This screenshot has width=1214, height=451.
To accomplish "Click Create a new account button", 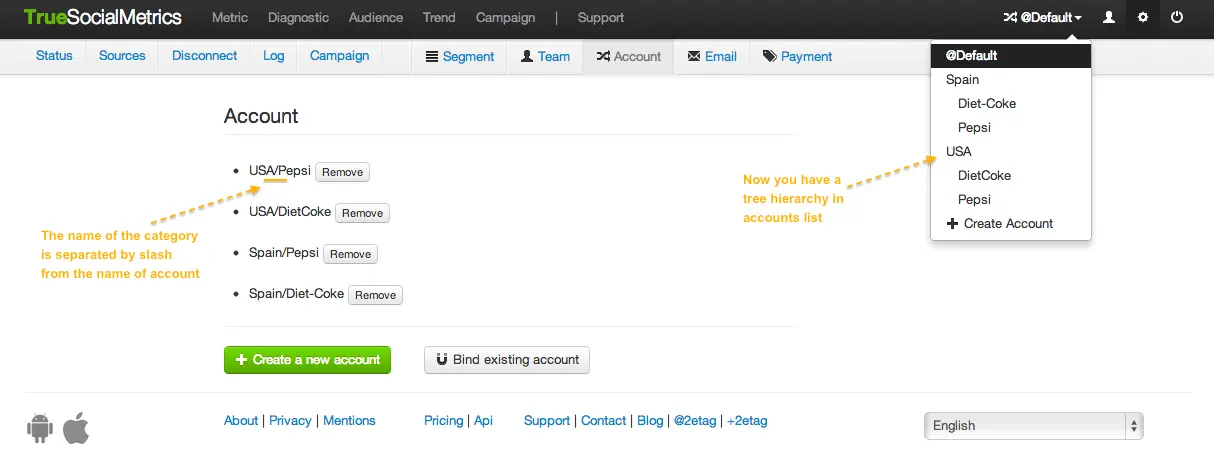I will [307, 360].
